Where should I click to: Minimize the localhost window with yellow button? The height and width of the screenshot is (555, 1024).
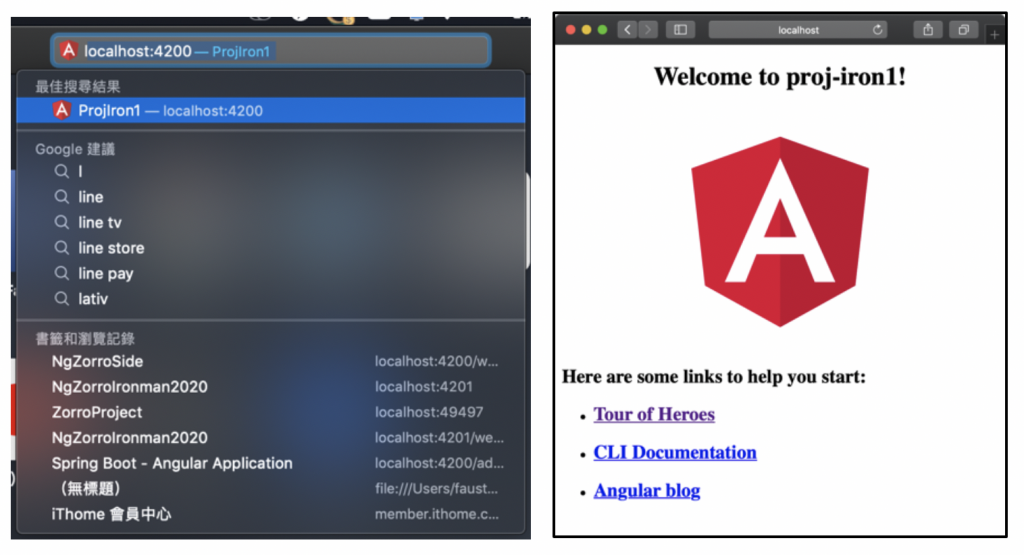(x=586, y=29)
